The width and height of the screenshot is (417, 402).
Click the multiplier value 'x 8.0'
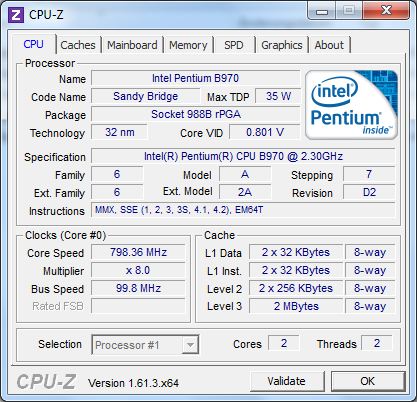coord(138,270)
